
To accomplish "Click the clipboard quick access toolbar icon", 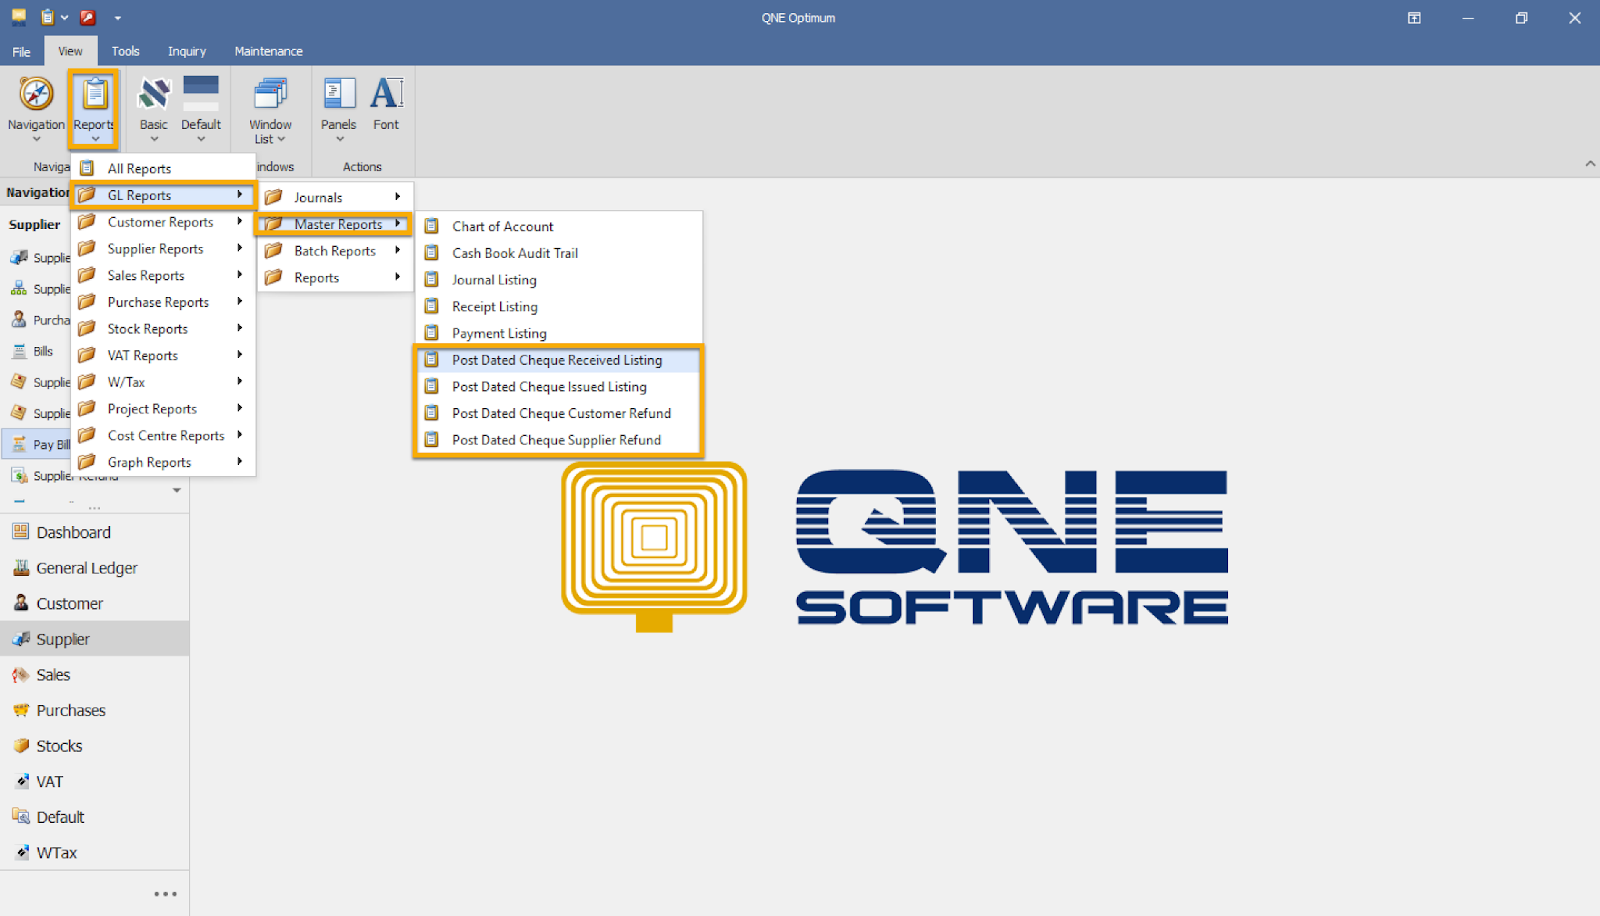I will click(x=47, y=17).
